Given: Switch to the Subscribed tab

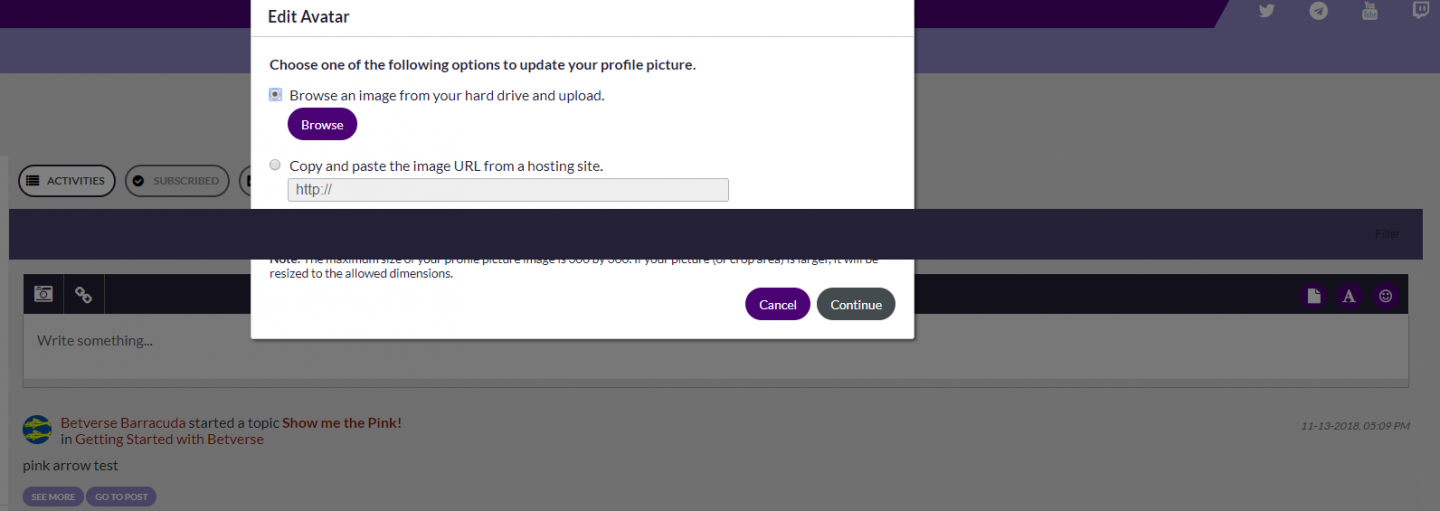Looking at the screenshot, I should pyautogui.click(x=177, y=181).
